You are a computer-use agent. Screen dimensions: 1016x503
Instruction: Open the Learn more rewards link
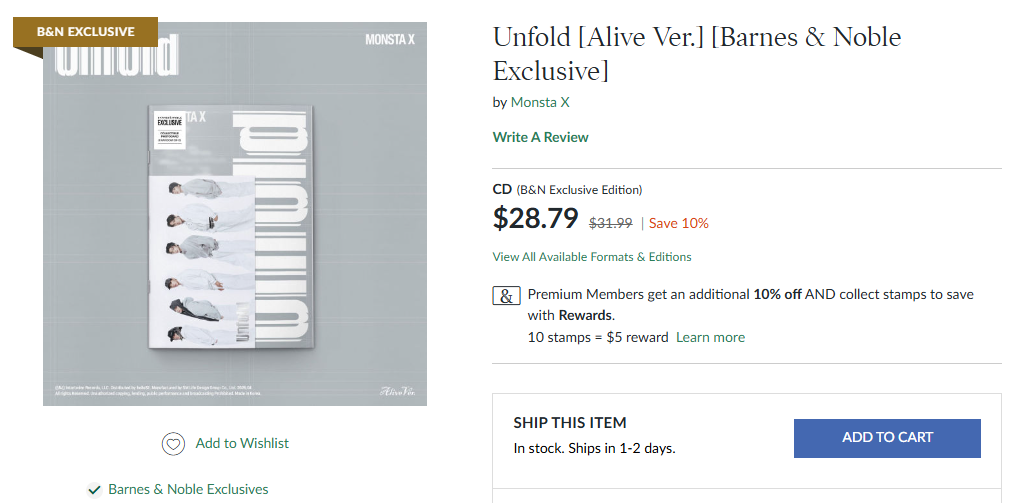710,337
